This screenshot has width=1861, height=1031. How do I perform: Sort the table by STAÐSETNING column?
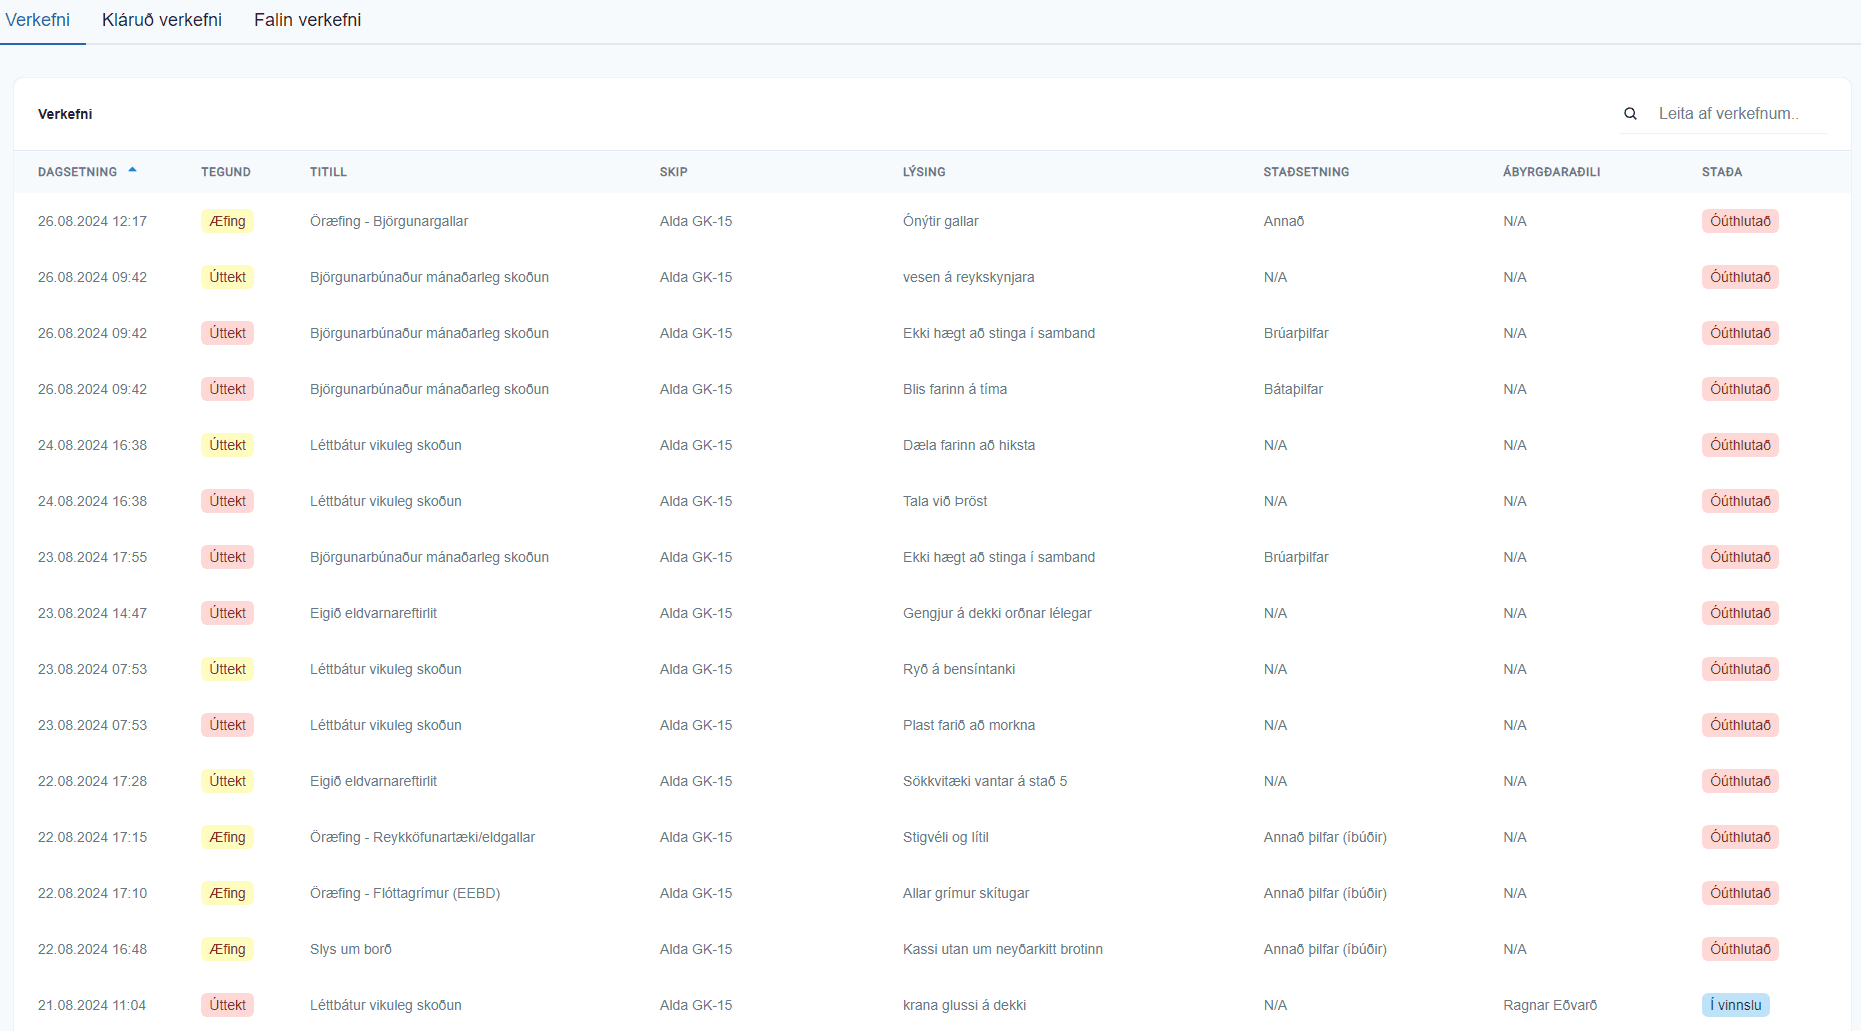pyautogui.click(x=1305, y=171)
